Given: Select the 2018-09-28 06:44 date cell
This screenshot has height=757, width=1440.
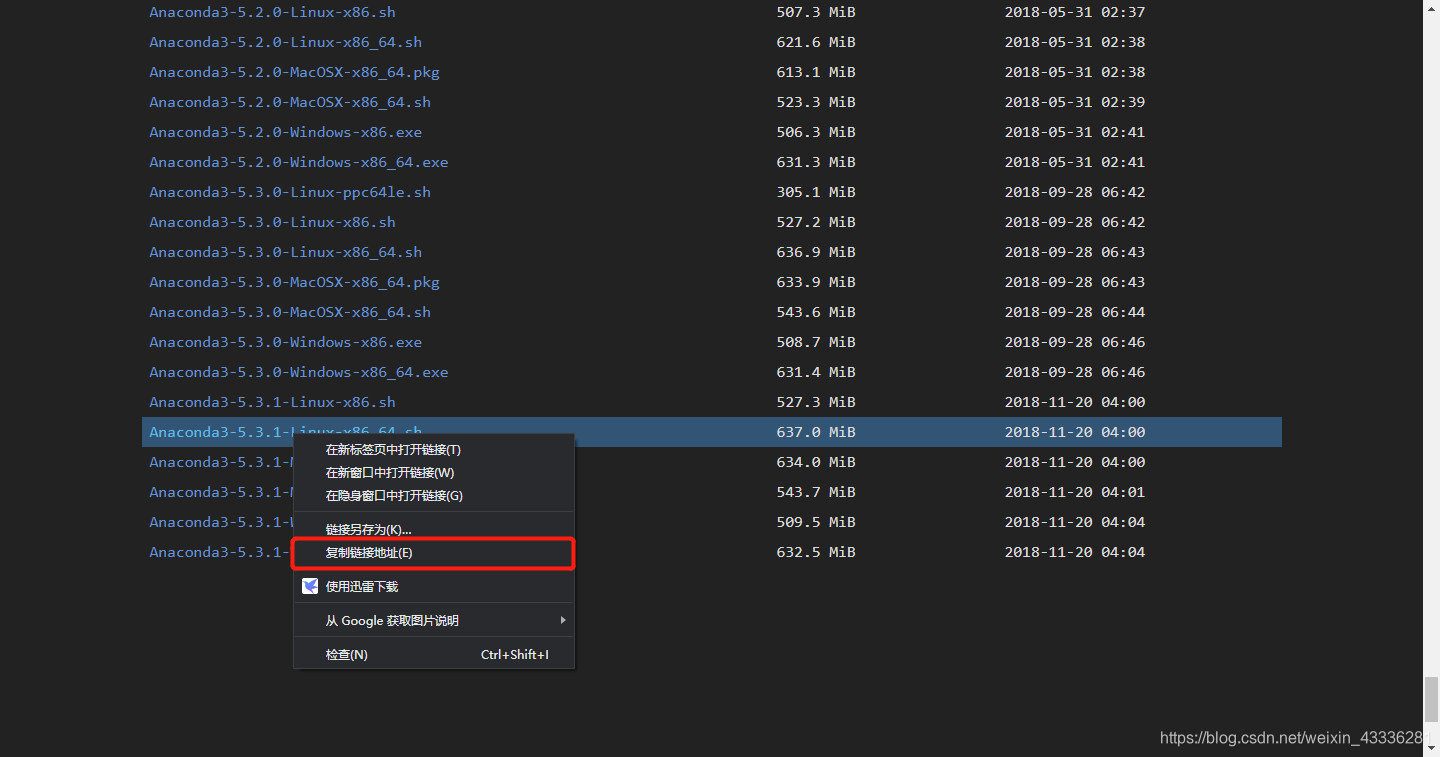Looking at the screenshot, I should pos(1075,312).
